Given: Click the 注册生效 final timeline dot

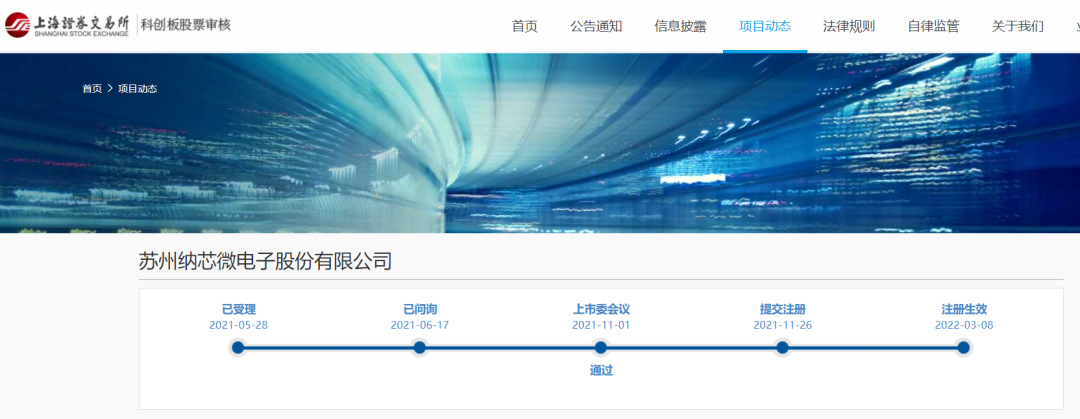Looking at the screenshot, I should coord(964,348).
